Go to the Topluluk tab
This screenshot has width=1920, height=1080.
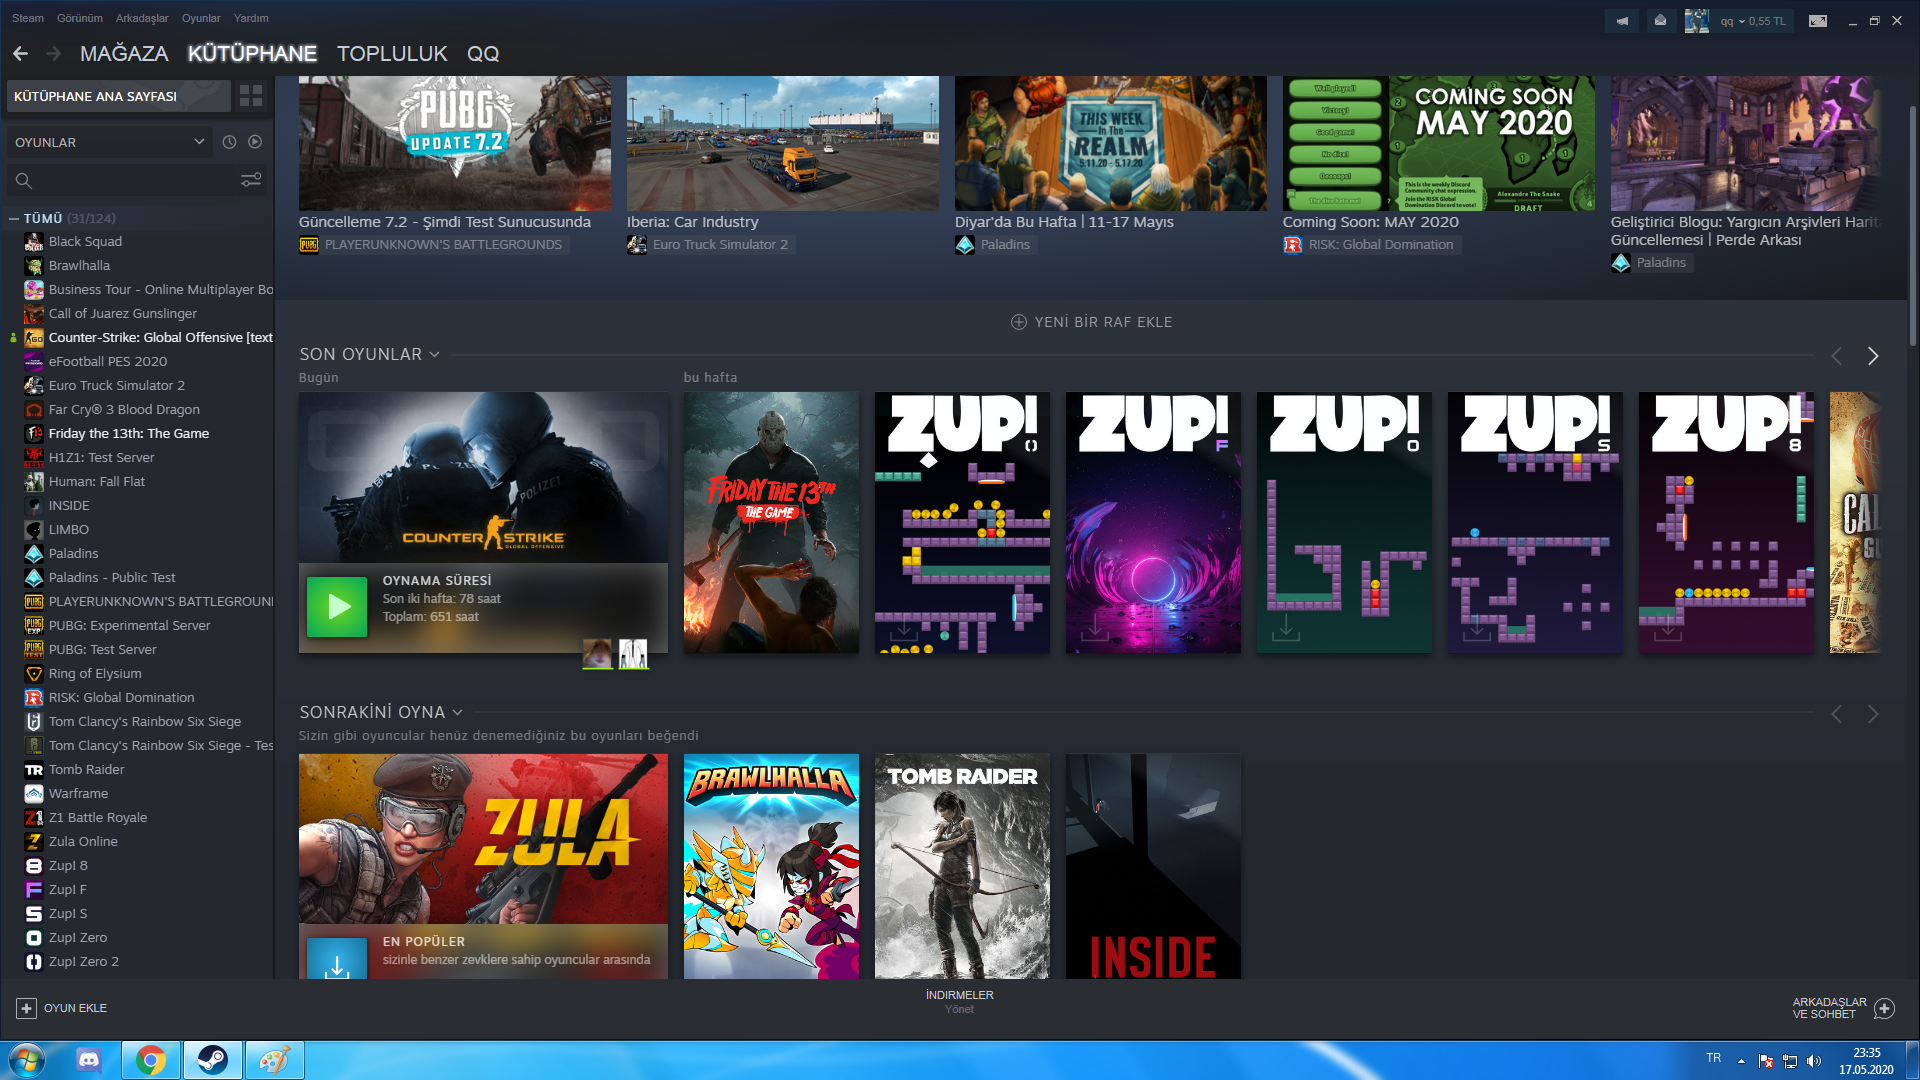click(x=392, y=54)
